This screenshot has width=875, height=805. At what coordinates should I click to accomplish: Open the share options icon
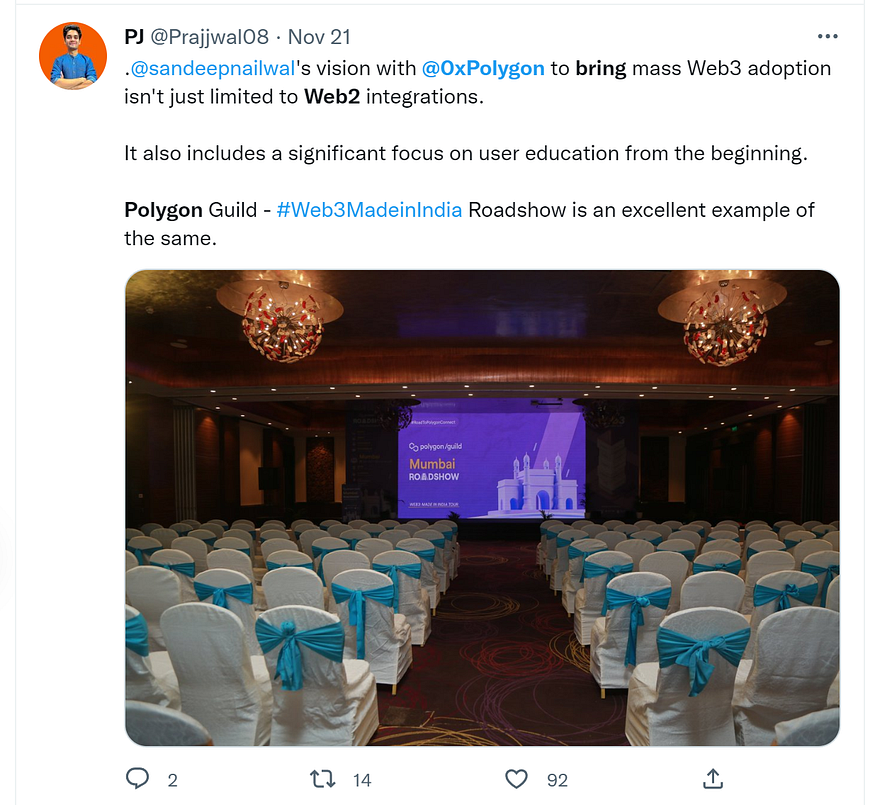(713, 779)
